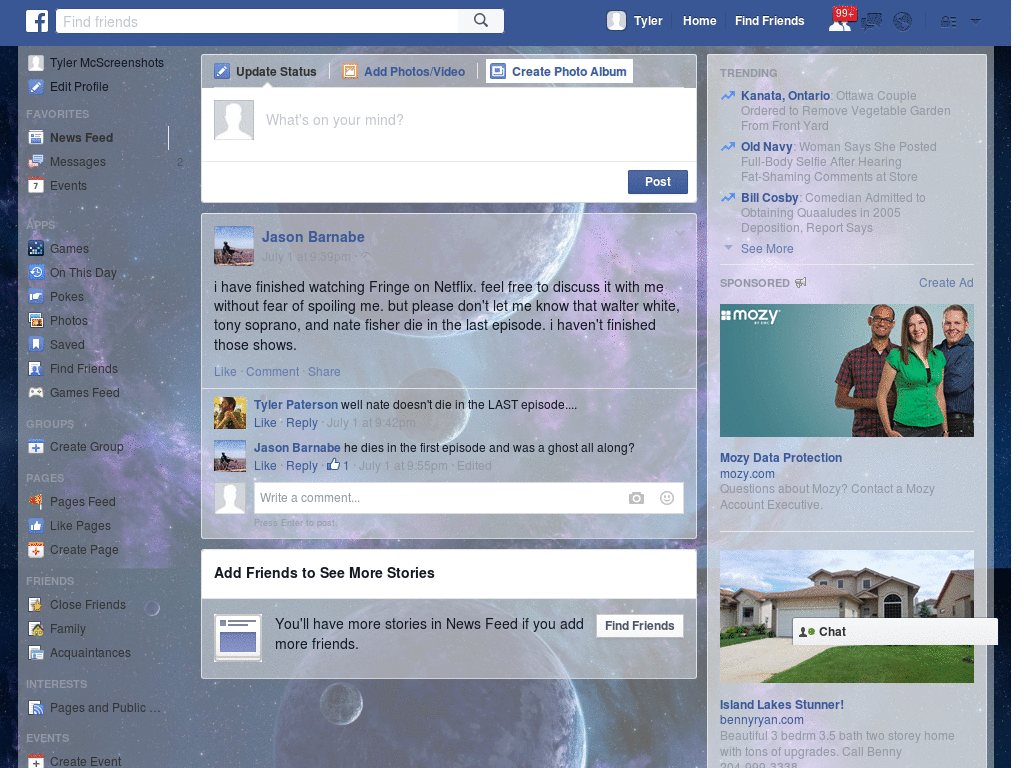Click the Edit Profile pencil icon
Viewport: 1024px width, 768px height.
click(36, 86)
